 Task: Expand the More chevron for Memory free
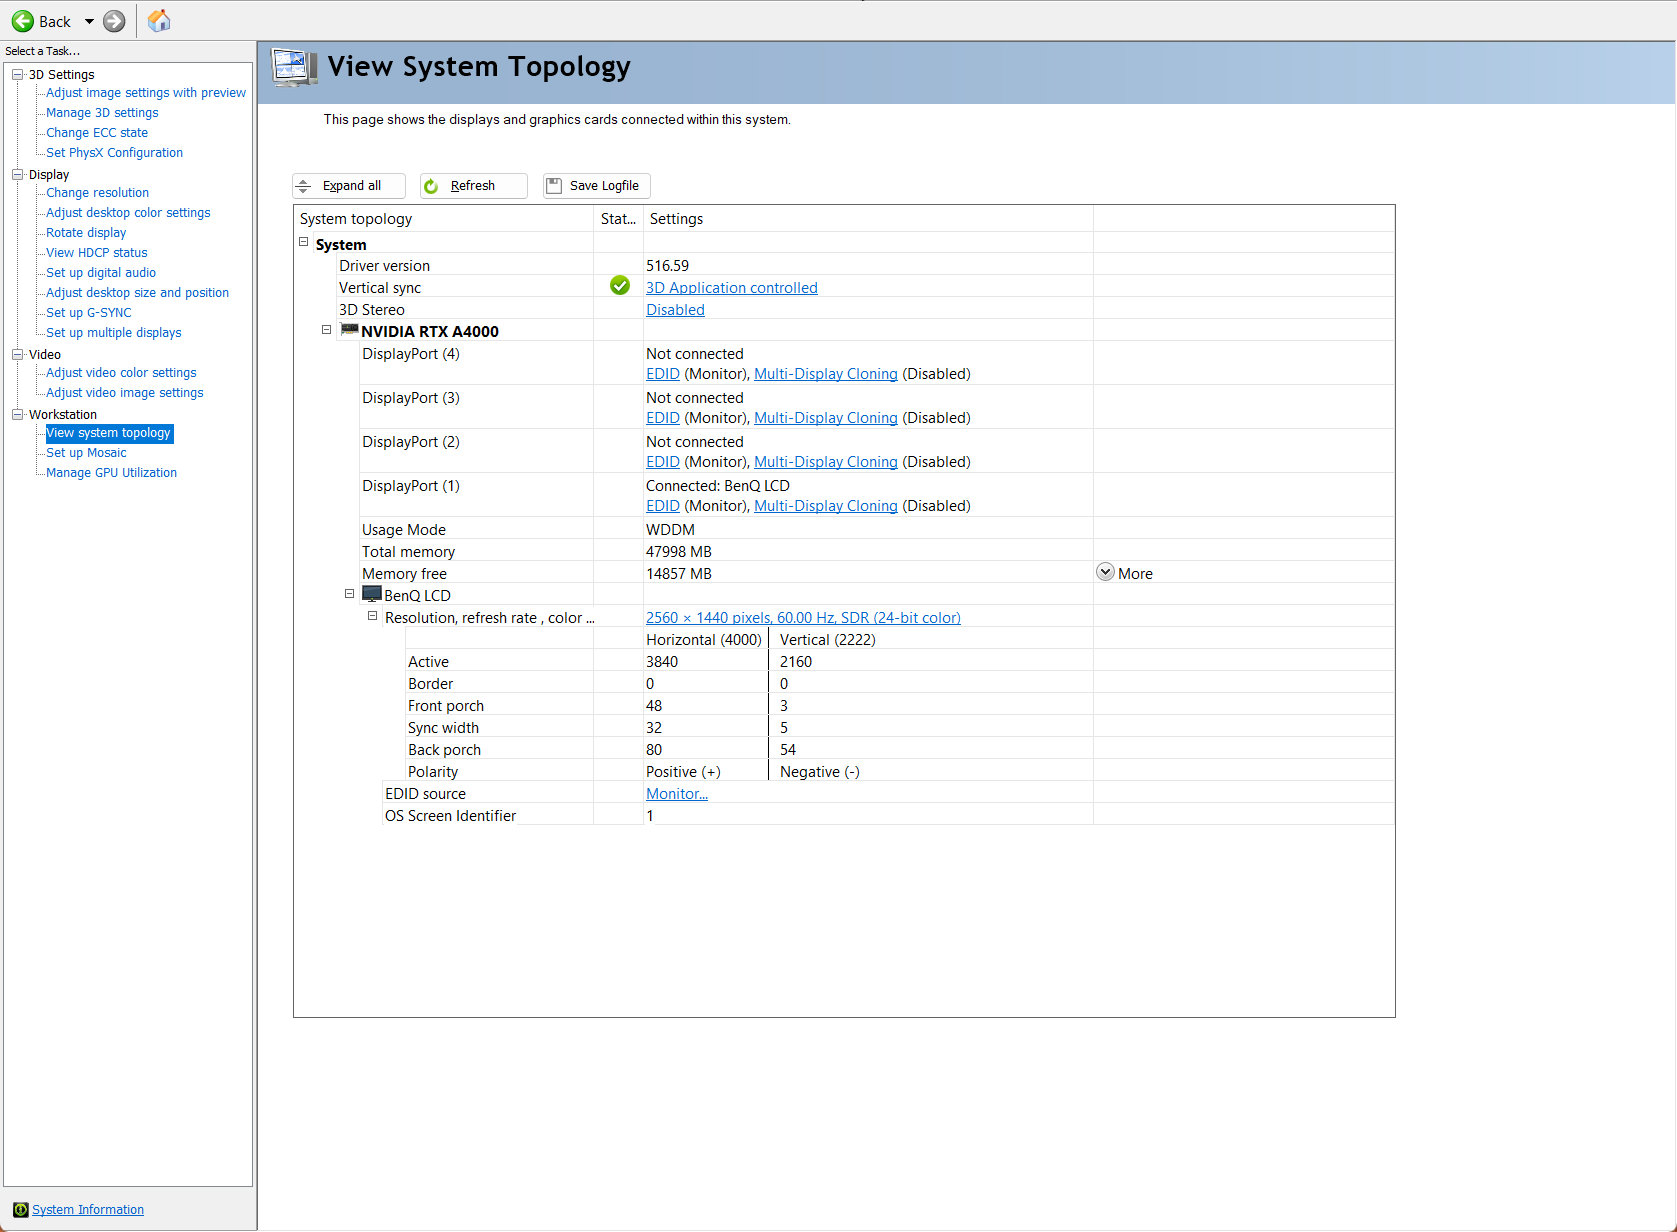pyautogui.click(x=1105, y=572)
